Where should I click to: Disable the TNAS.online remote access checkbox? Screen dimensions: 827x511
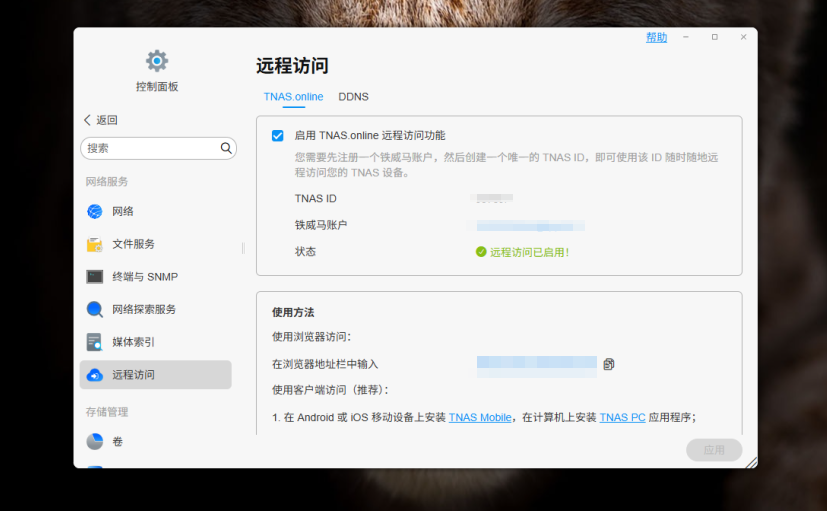(x=278, y=135)
